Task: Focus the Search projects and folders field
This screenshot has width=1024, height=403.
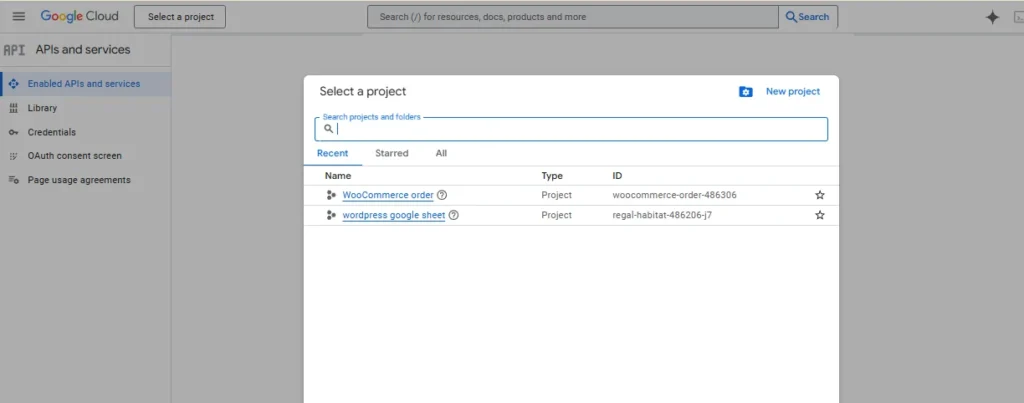Action: pyautogui.click(x=571, y=129)
